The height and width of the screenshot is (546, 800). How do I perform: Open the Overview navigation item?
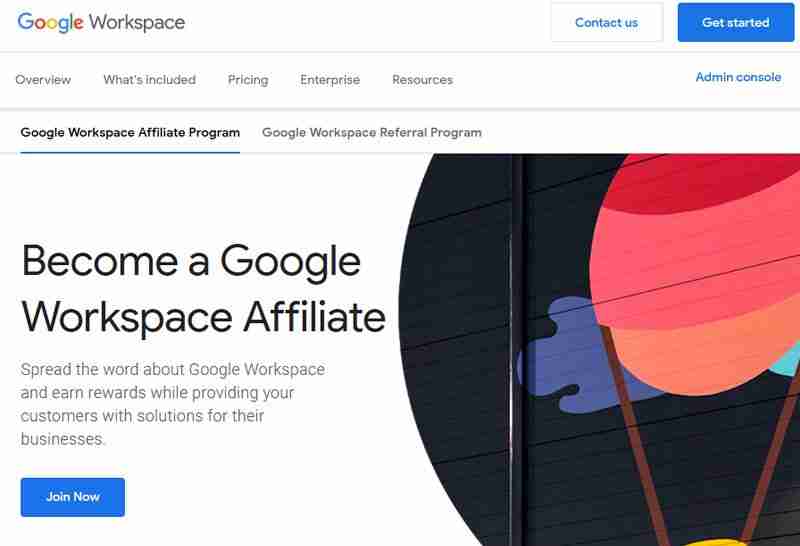click(x=43, y=80)
